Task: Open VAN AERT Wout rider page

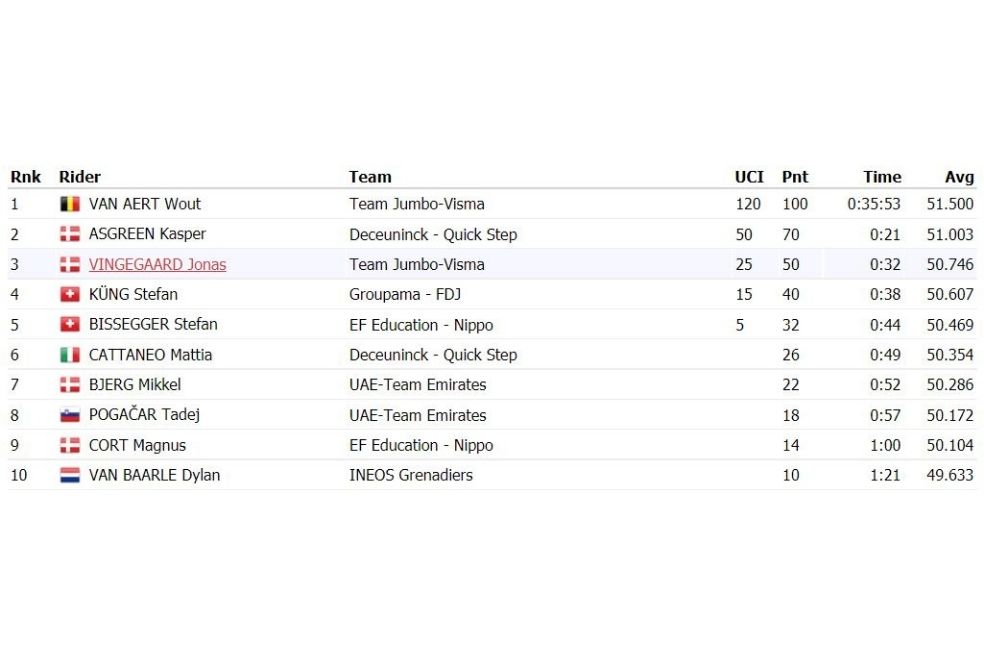Action: coord(145,204)
